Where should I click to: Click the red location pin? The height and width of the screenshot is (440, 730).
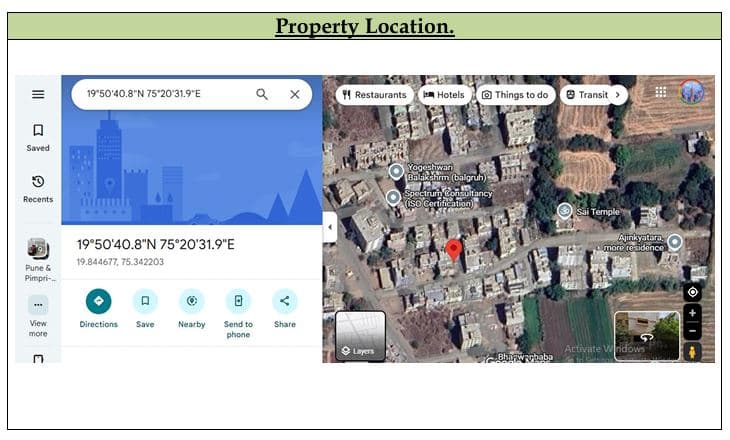[453, 250]
